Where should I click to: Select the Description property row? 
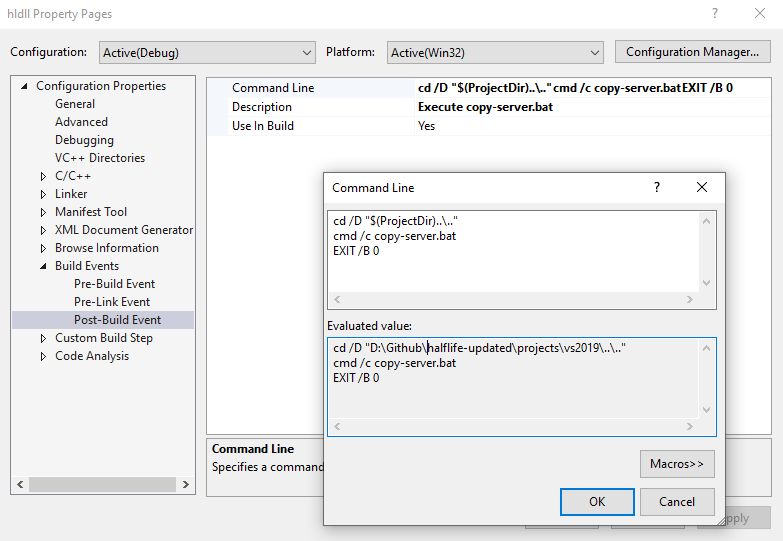(488, 107)
